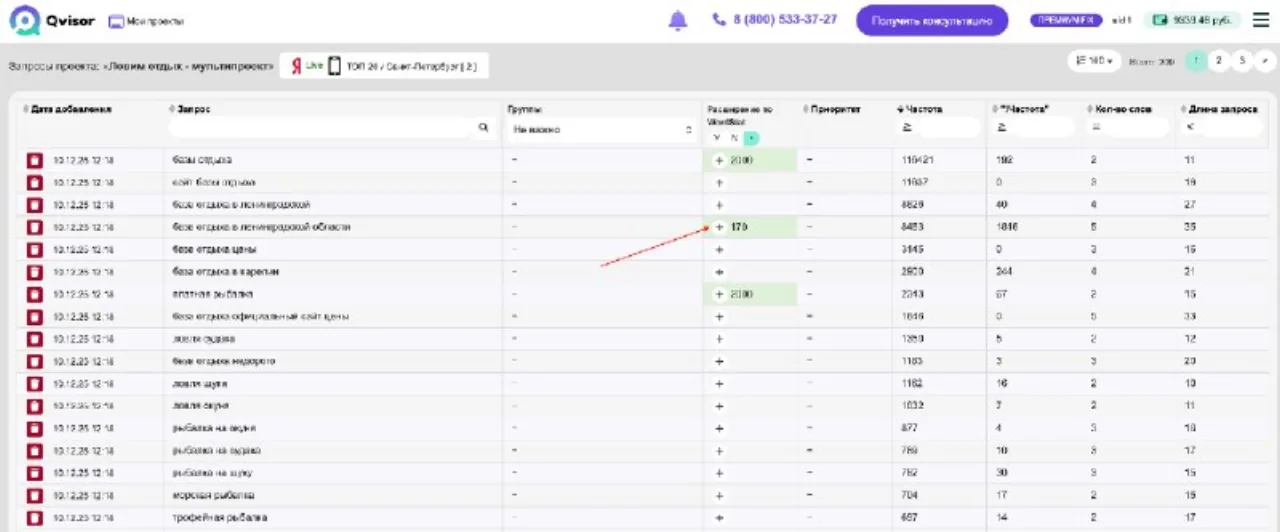Delete the query 'сайт базы отдыха'
This screenshot has width=1280, height=532.
coord(35,182)
